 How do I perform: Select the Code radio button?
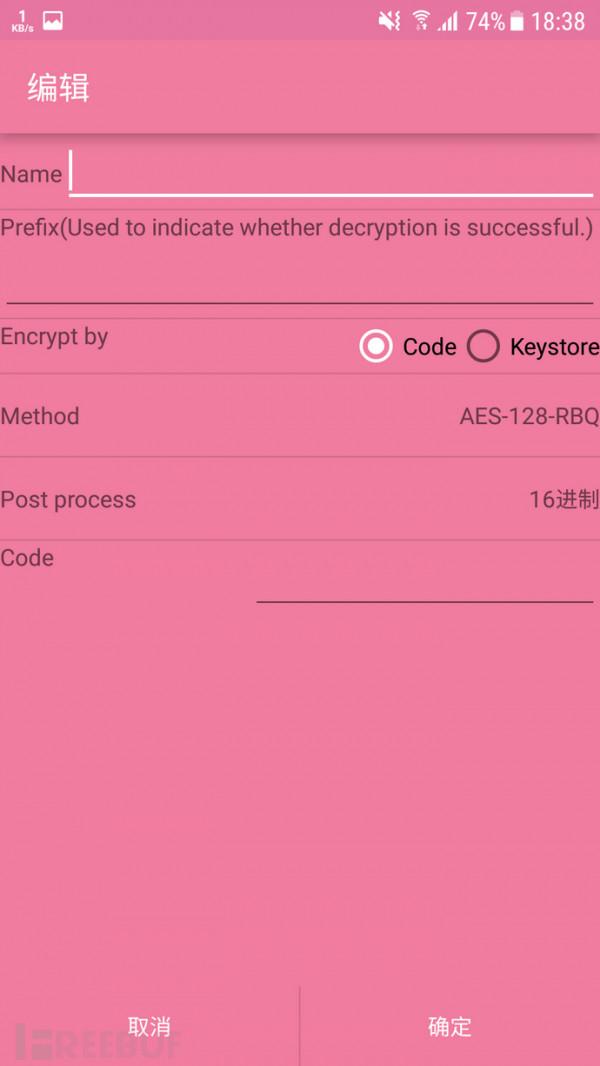(376, 347)
